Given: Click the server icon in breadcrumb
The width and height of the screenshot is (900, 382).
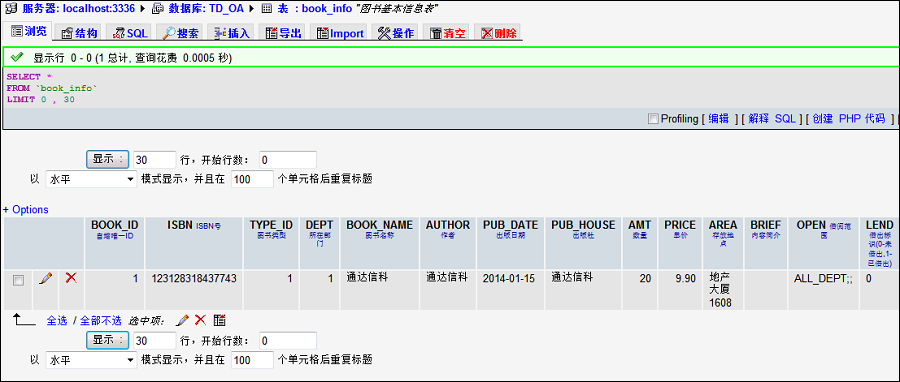Looking at the screenshot, I should click(x=10, y=9).
